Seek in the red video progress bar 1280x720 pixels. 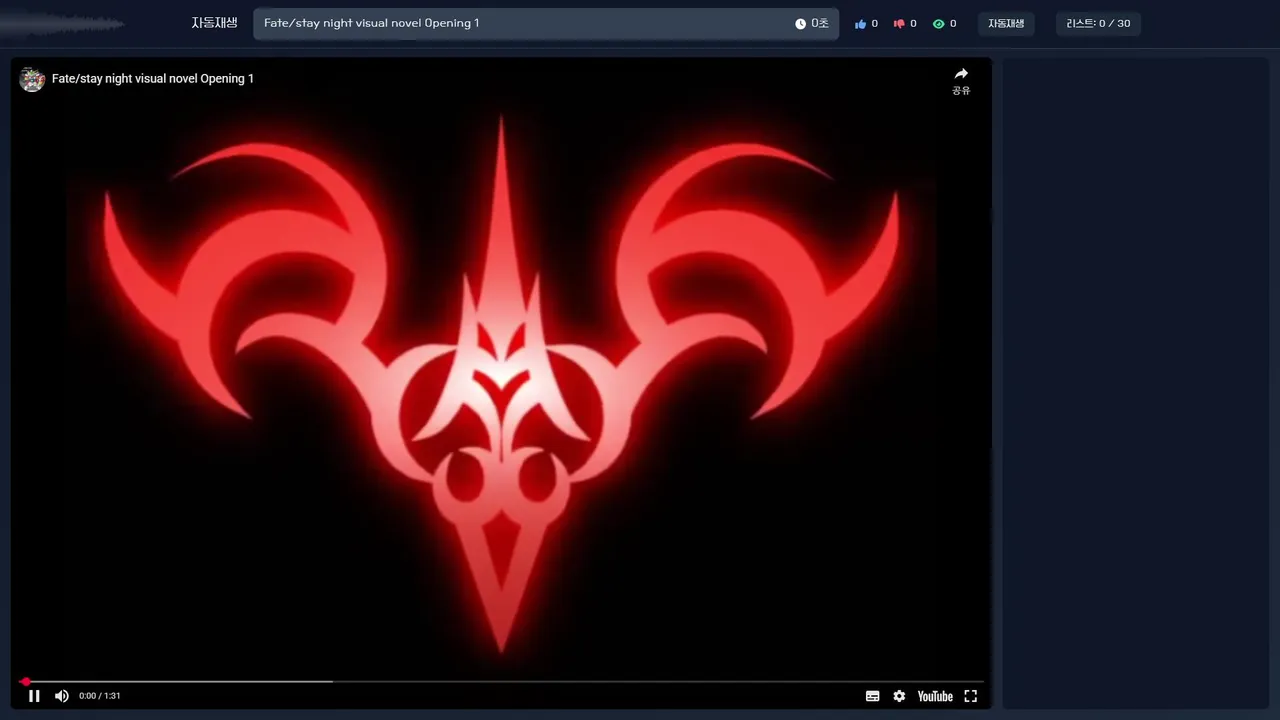tap(502, 682)
